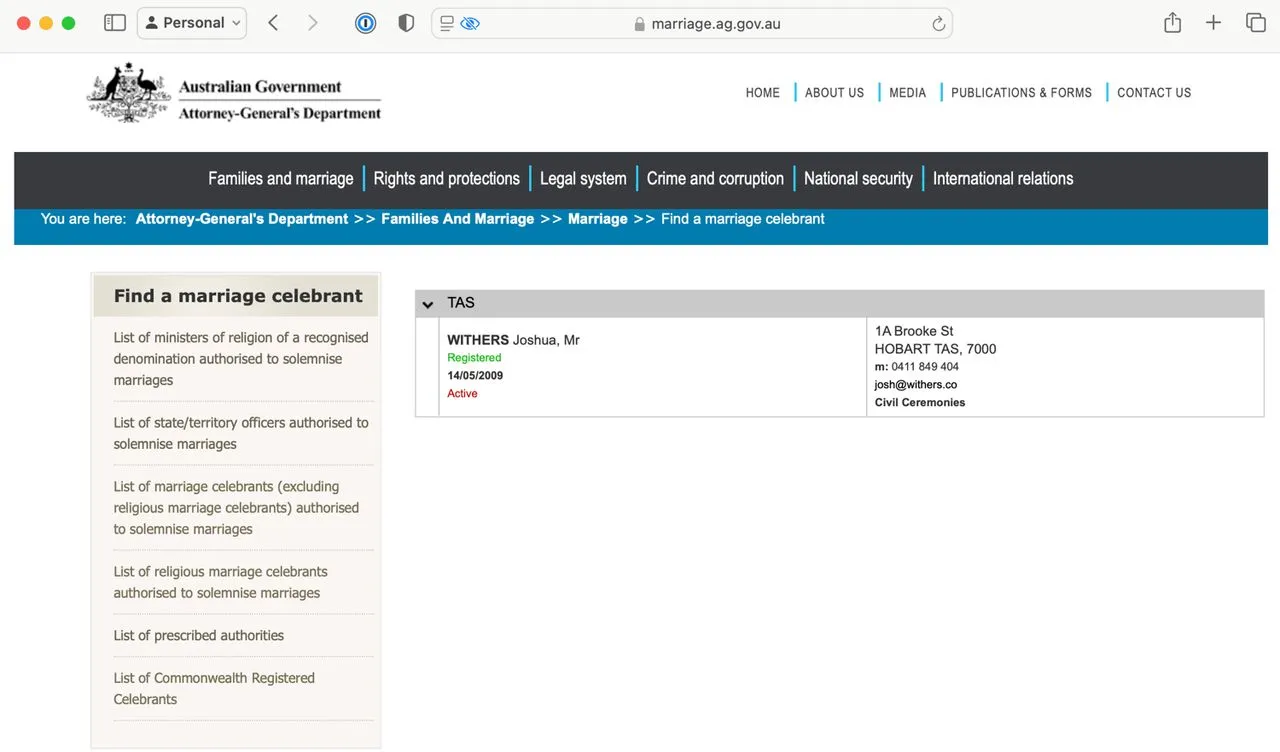Viewport: 1280px width, 752px height.
Task: Open a new tab with plus icon
Action: 1213,23
